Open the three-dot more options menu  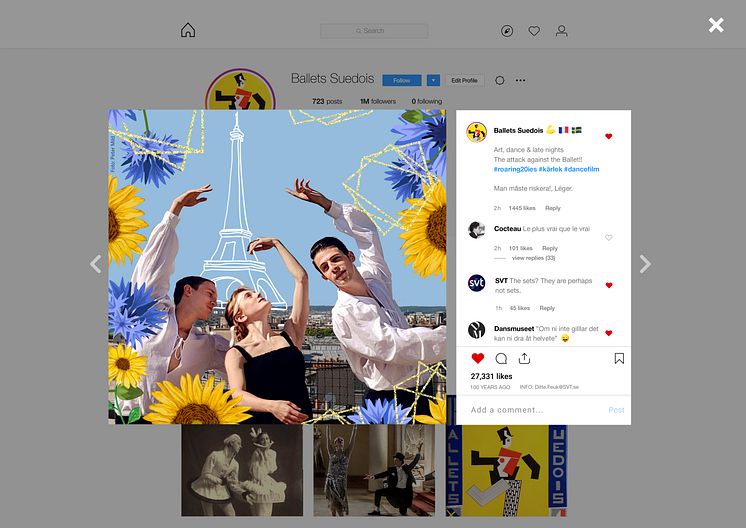(520, 80)
